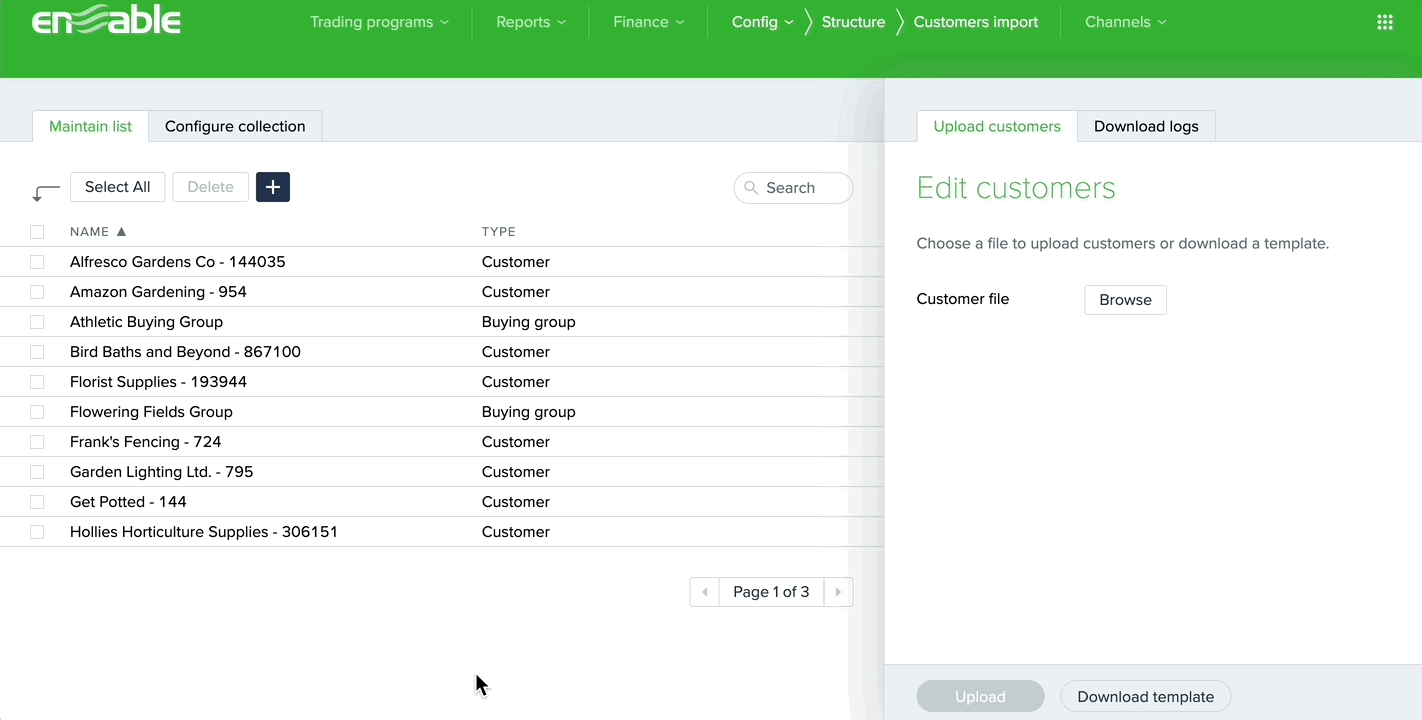Open the Reports dropdown menu

coord(531,22)
